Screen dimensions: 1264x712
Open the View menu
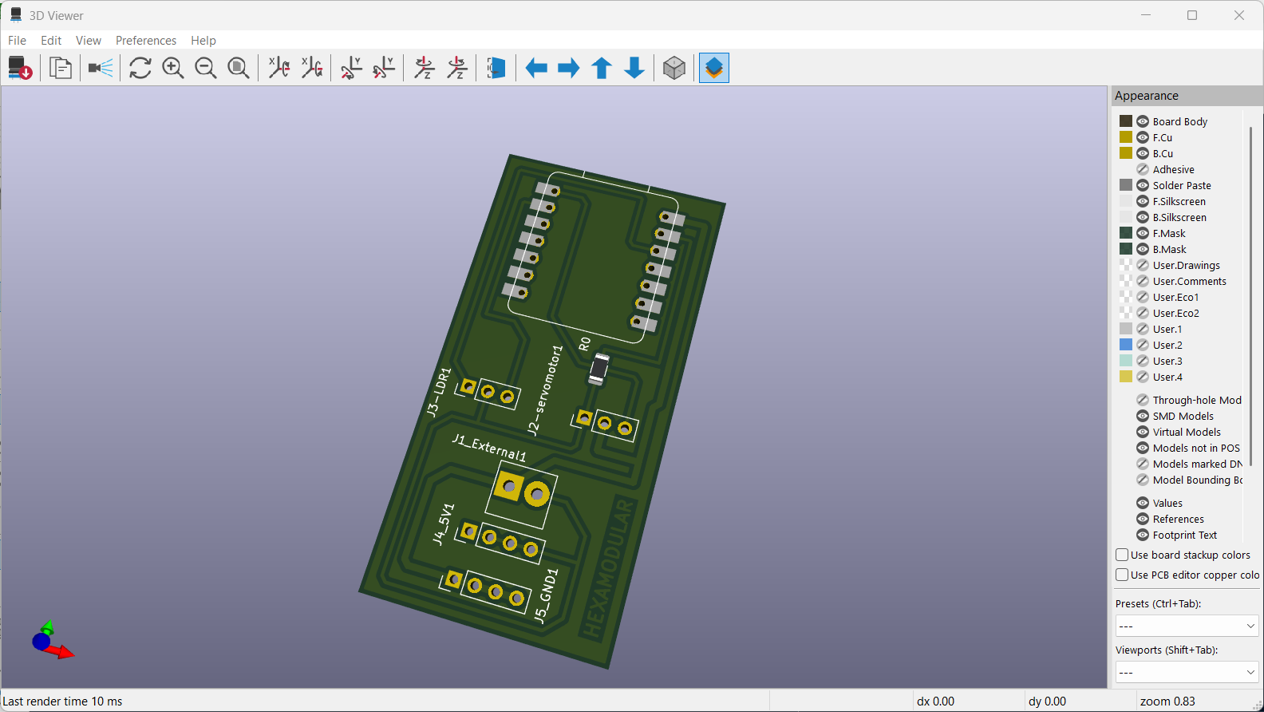tap(88, 40)
